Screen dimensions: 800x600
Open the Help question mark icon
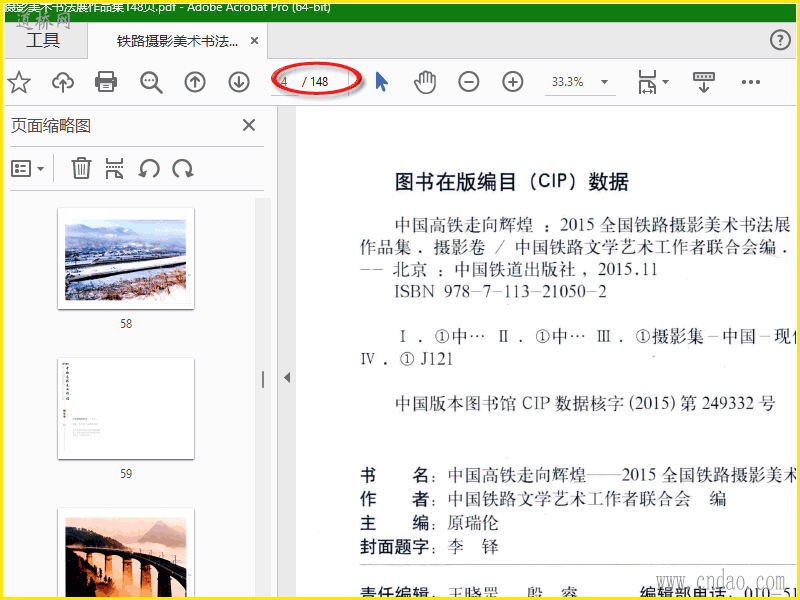[780, 40]
